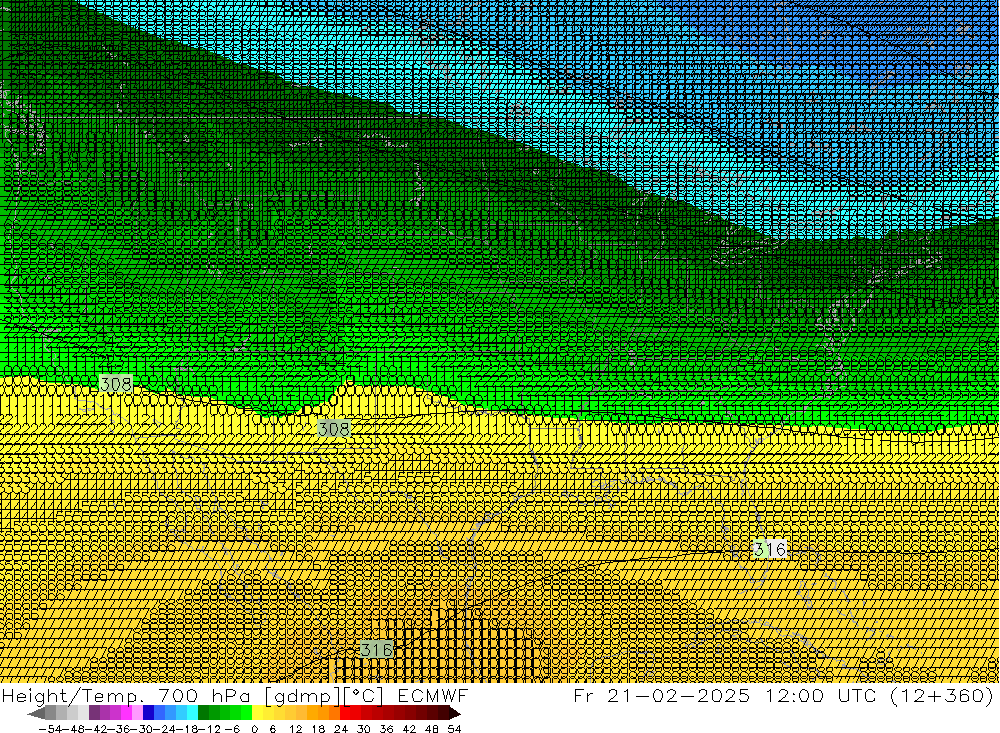Click the orange legend swatch just before 24

click(x=334, y=713)
